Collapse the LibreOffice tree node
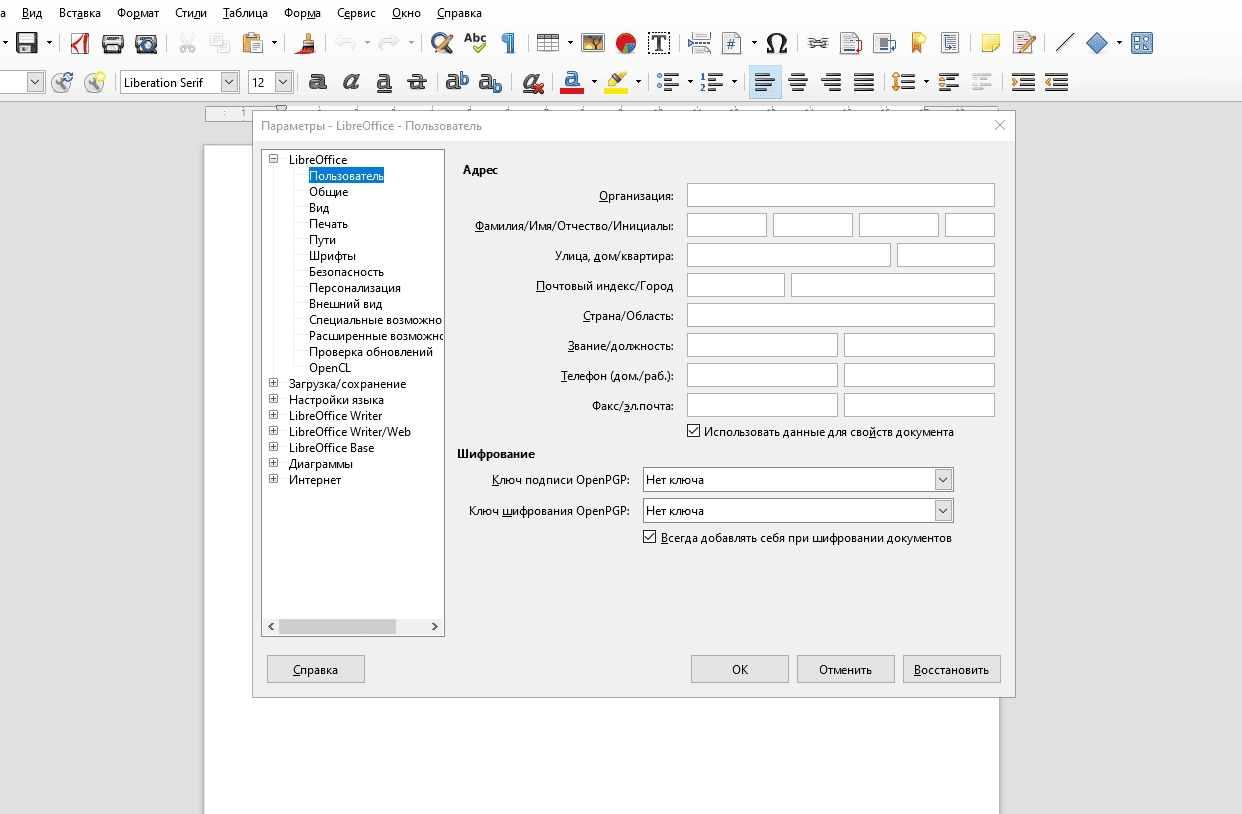1242x814 pixels. (274, 159)
